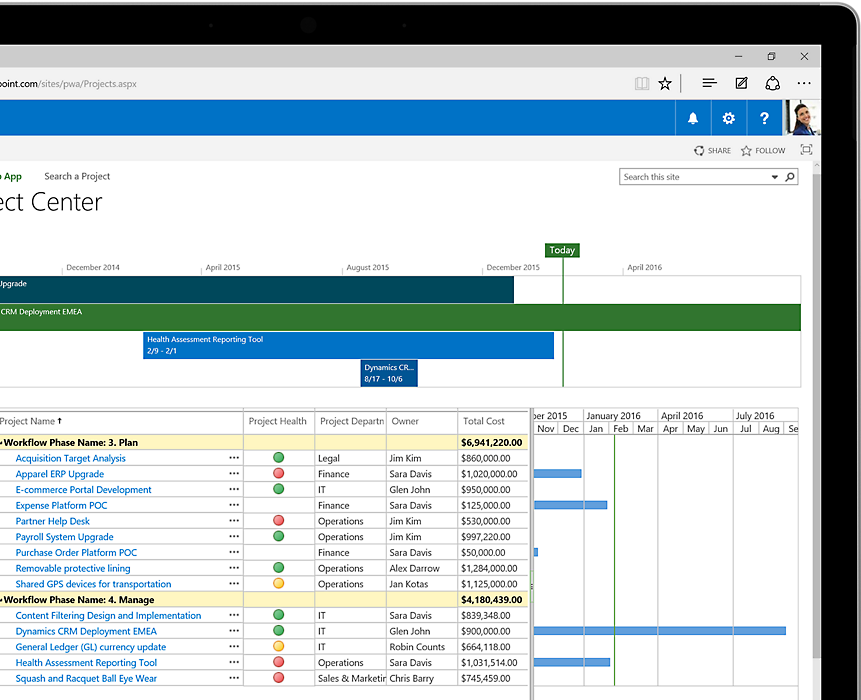The width and height of the screenshot is (861, 700).
Task: Collapse the Workflow Phase 4. Manage group
Action: [2, 600]
